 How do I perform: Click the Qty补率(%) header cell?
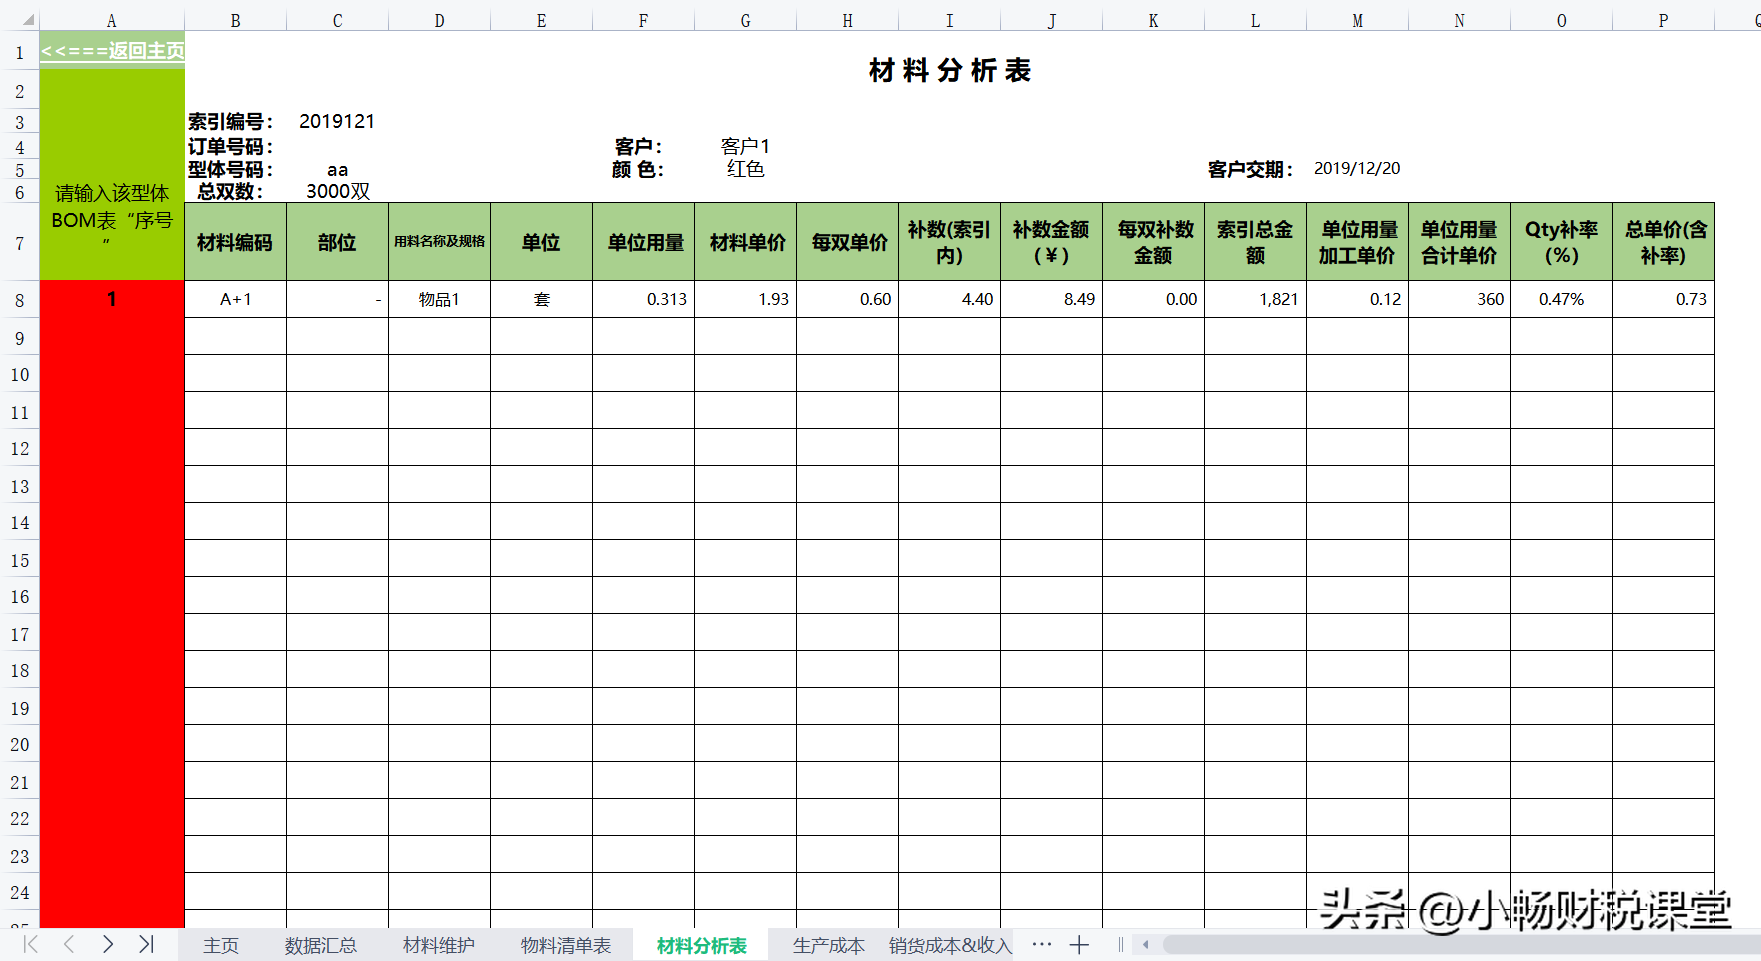pyautogui.click(x=1562, y=242)
